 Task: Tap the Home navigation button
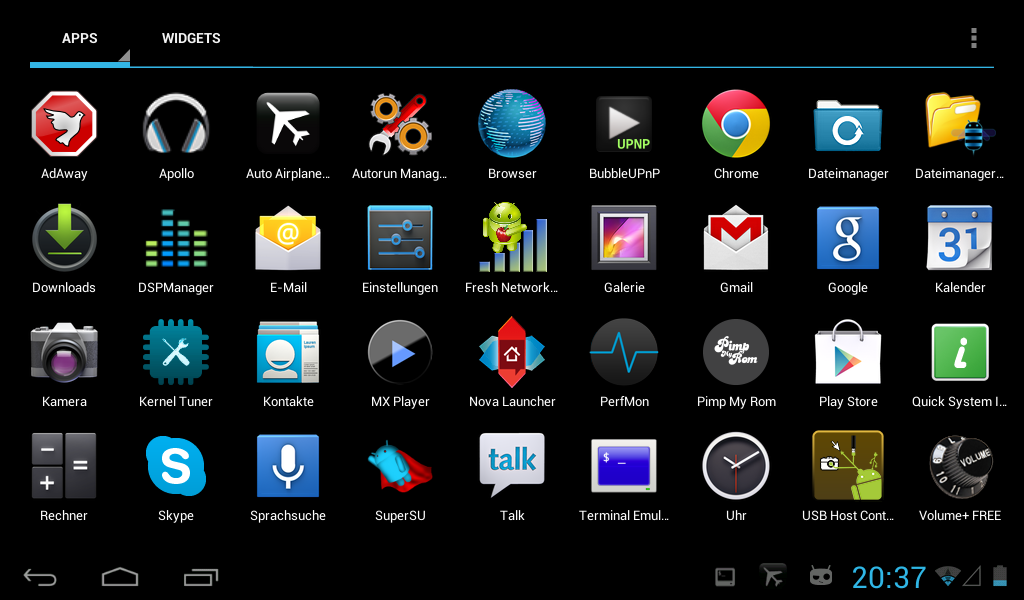120,577
